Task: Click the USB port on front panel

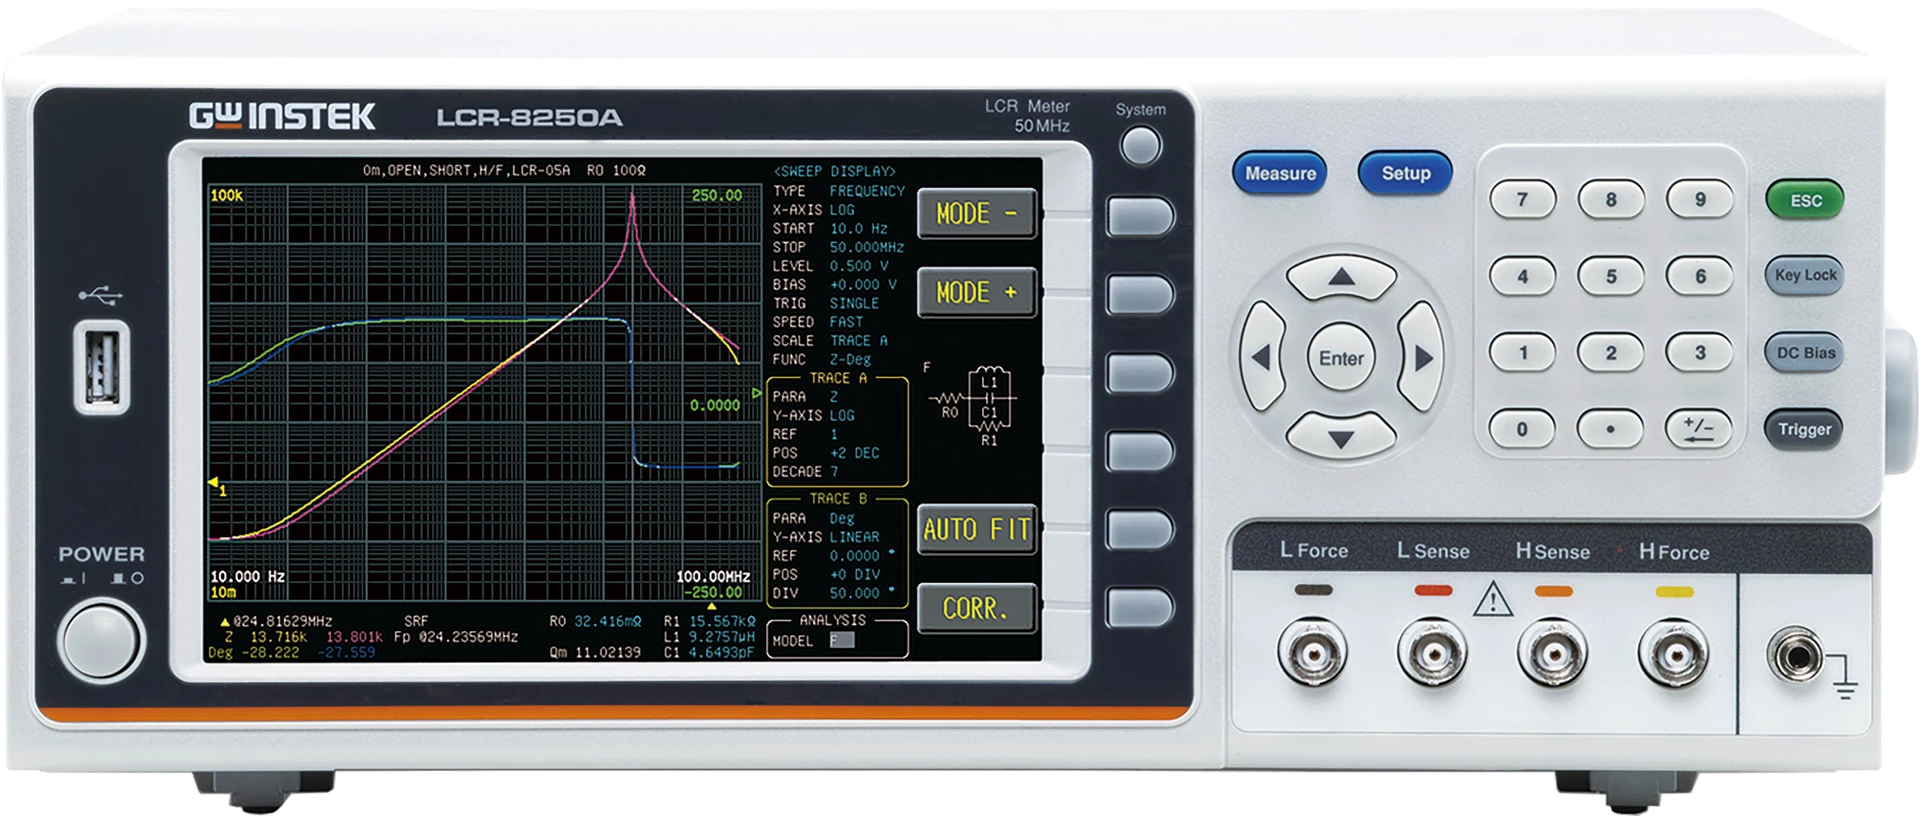Action: 101,366
